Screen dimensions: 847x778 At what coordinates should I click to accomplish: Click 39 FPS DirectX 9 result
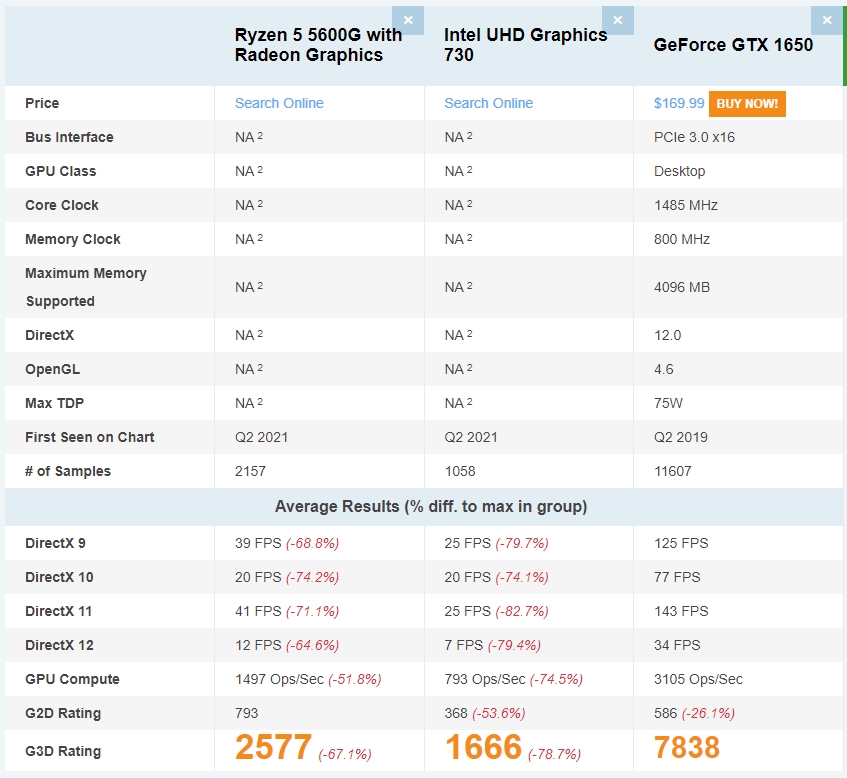[258, 544]
